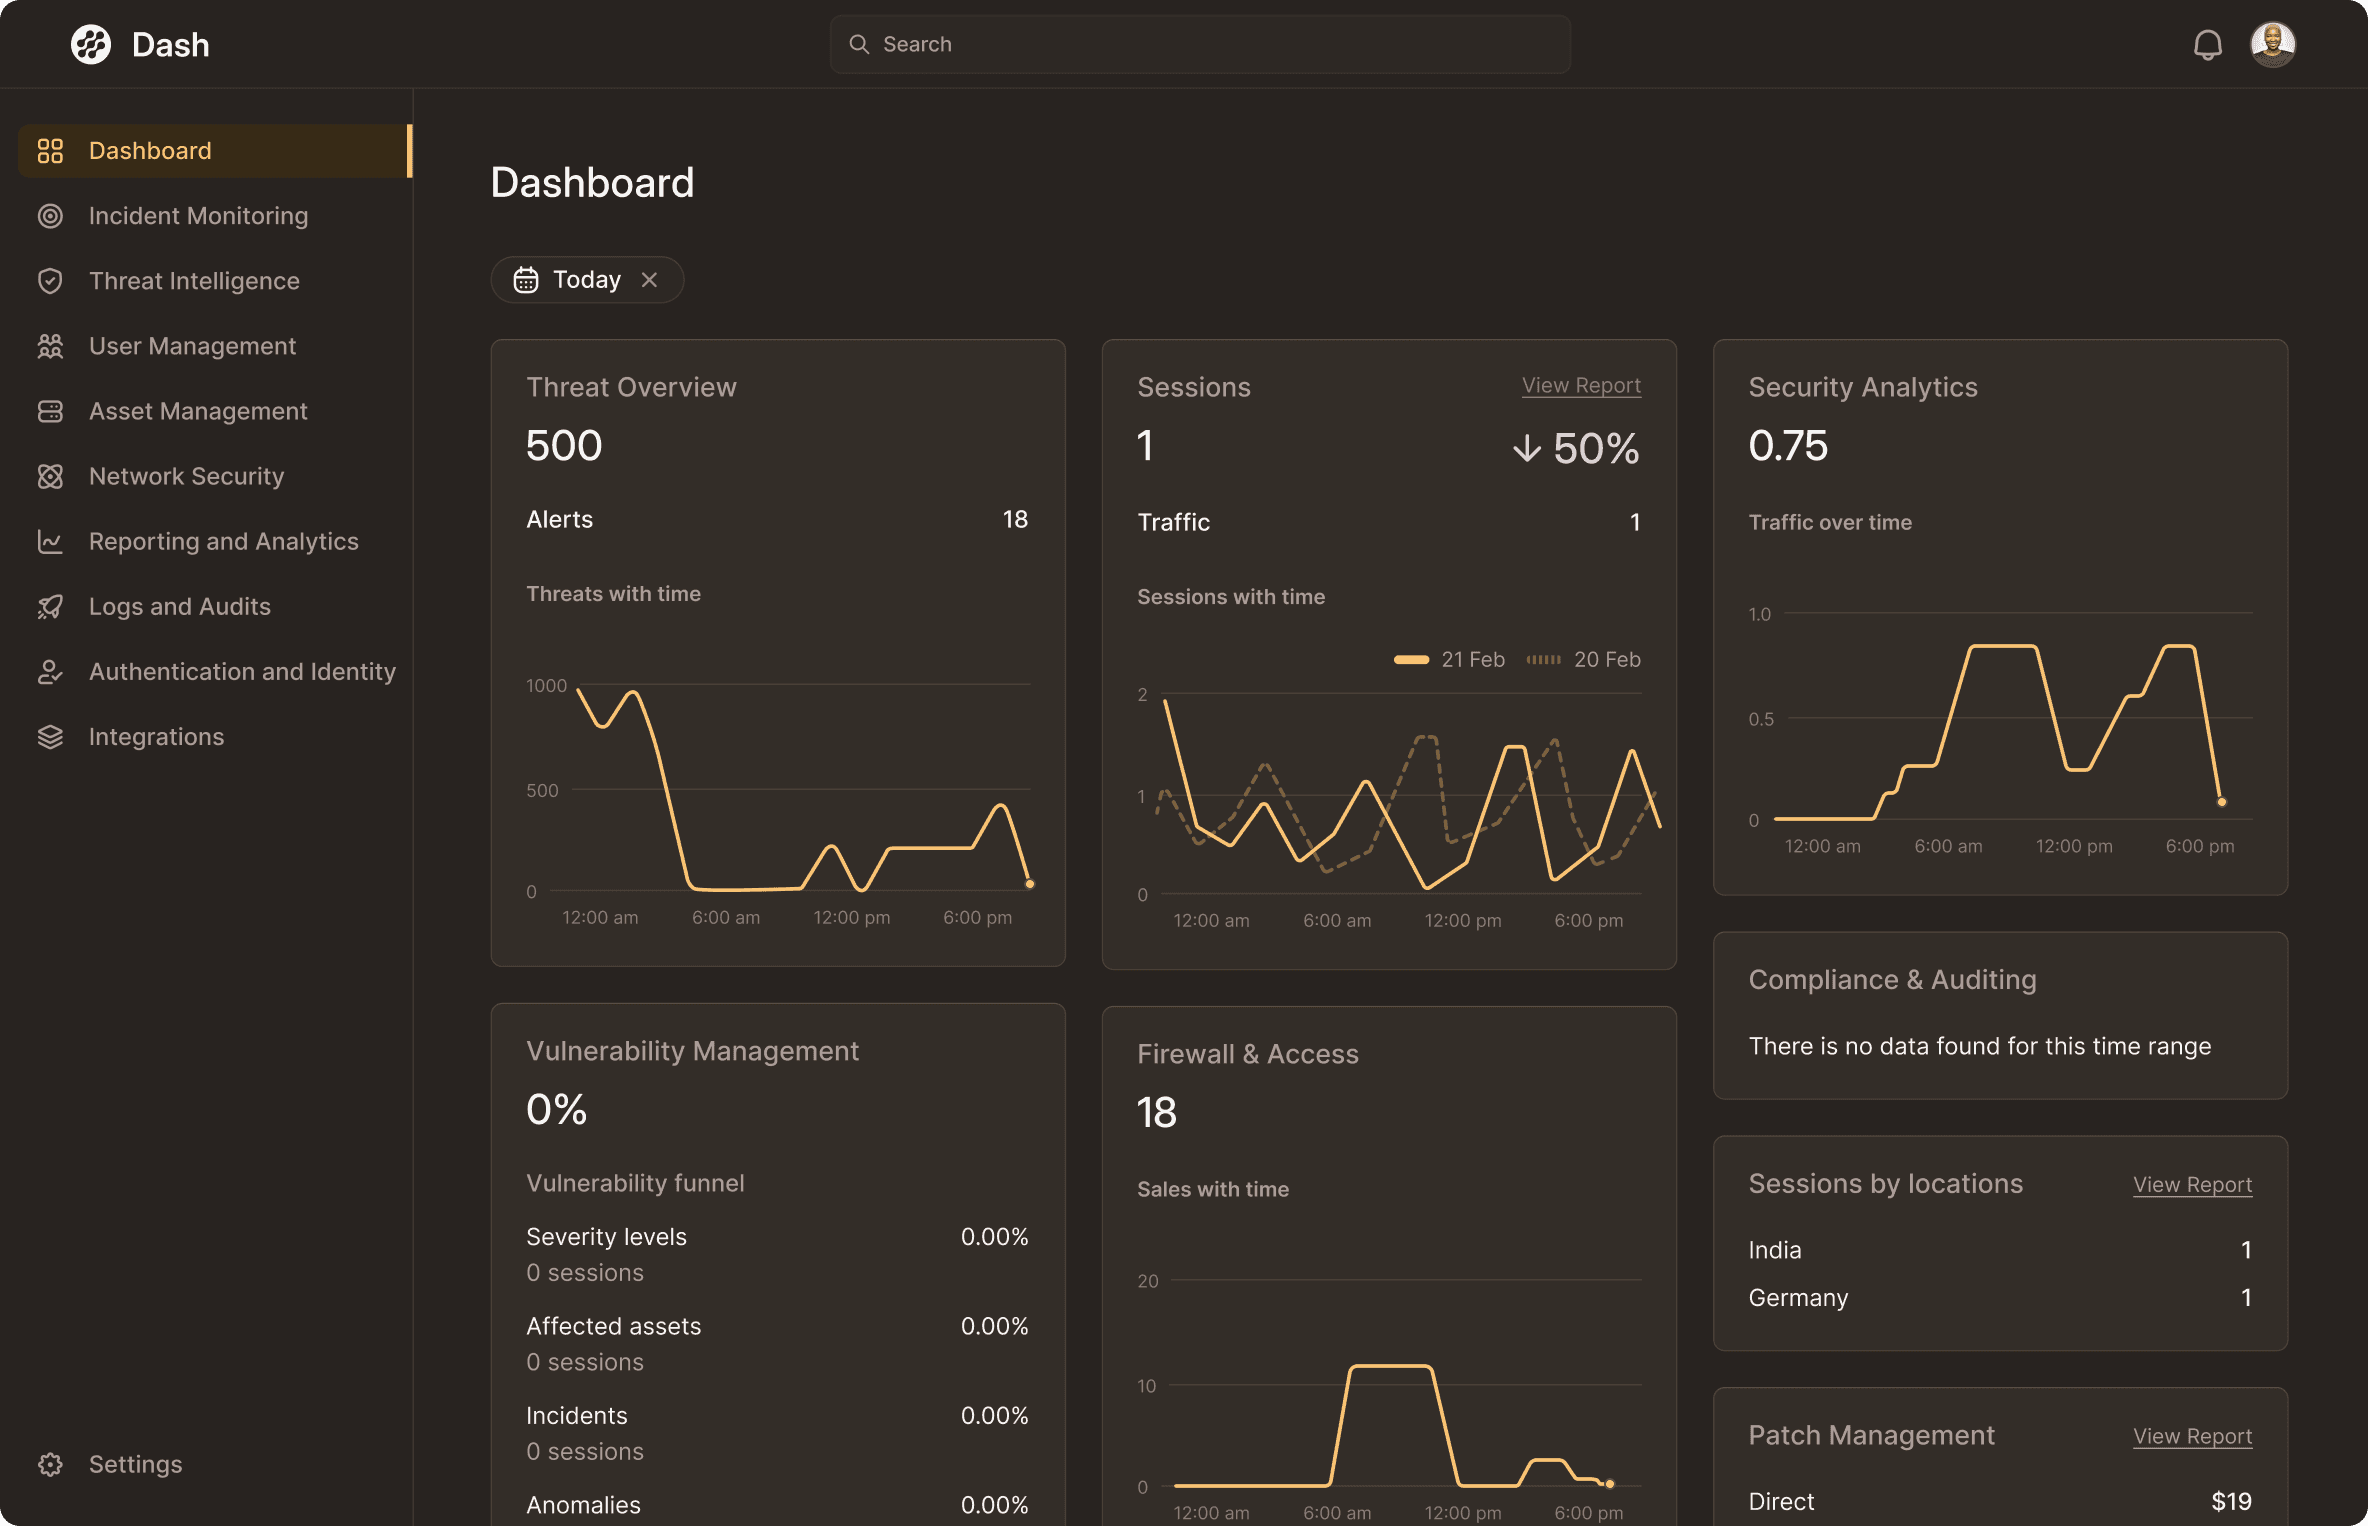
Task: Click the notification bell
Action: (2208, 44)
